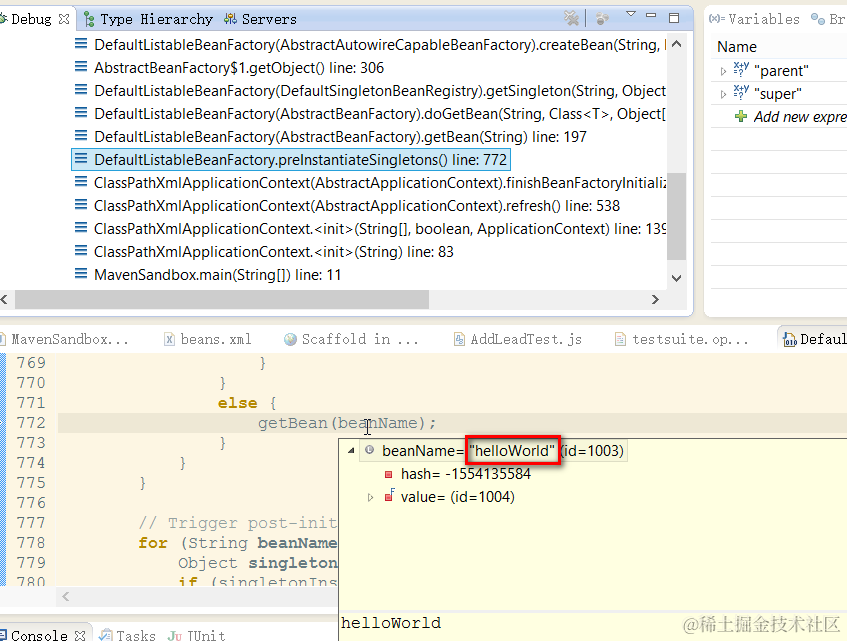Click the "super" watch expression icon
Viewport: 847px width, 641px height.
(x=741, y=92)
